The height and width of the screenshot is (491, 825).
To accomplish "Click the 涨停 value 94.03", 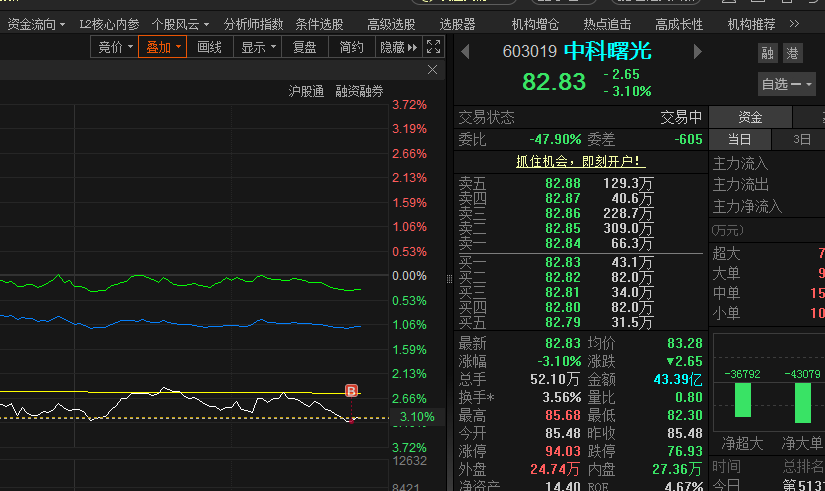I will (562, 452).
